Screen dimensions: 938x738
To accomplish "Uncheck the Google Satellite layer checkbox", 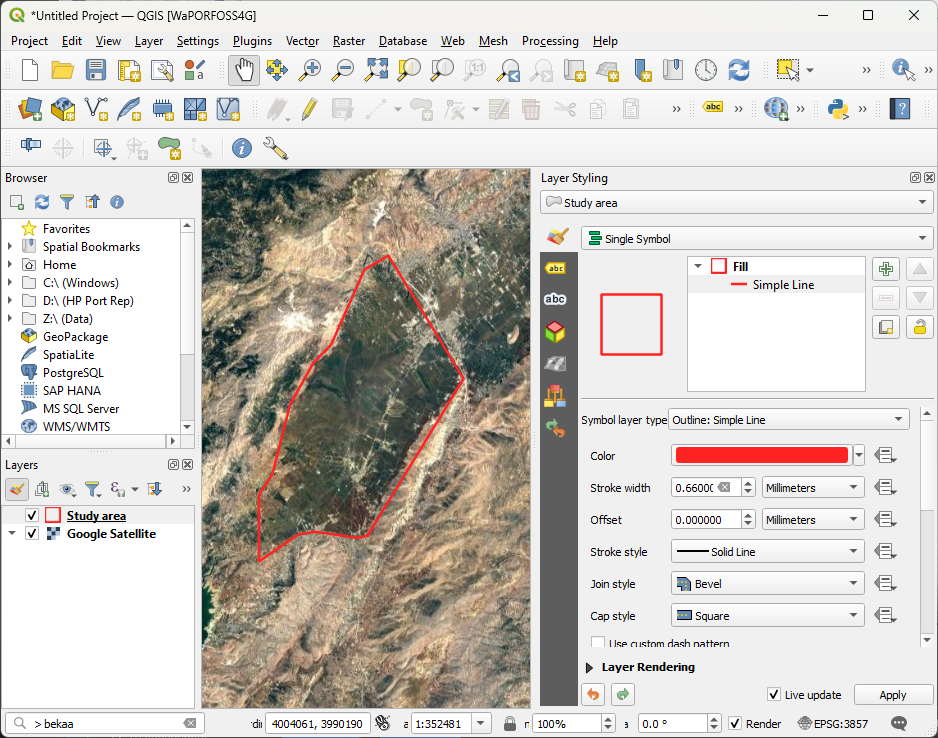I will pyautogui.click(x=31, y=534).
